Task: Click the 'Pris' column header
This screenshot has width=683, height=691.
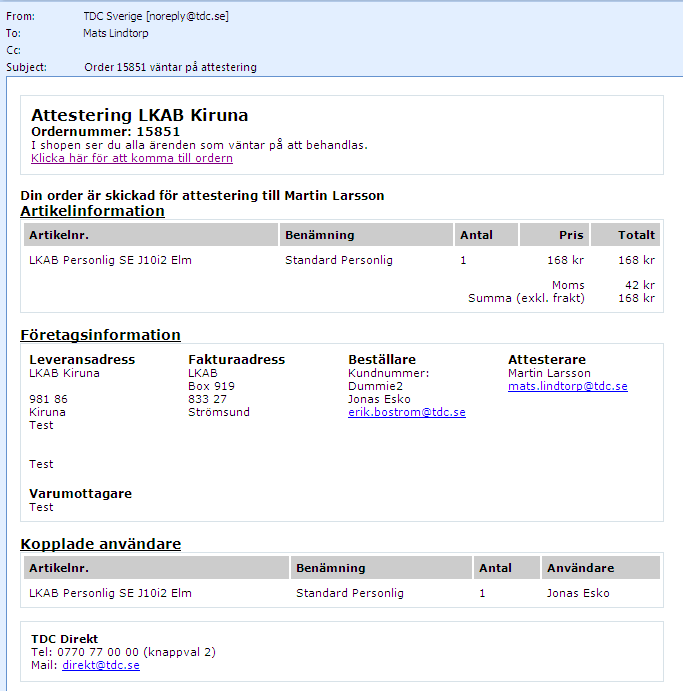Action: (x=554, y=234)
